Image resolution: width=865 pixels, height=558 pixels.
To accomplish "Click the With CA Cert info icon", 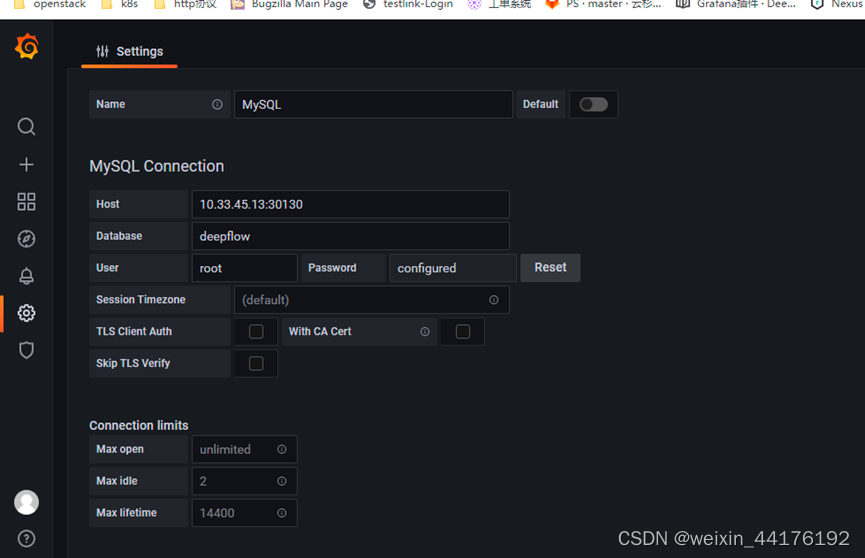I will (425, 332).
